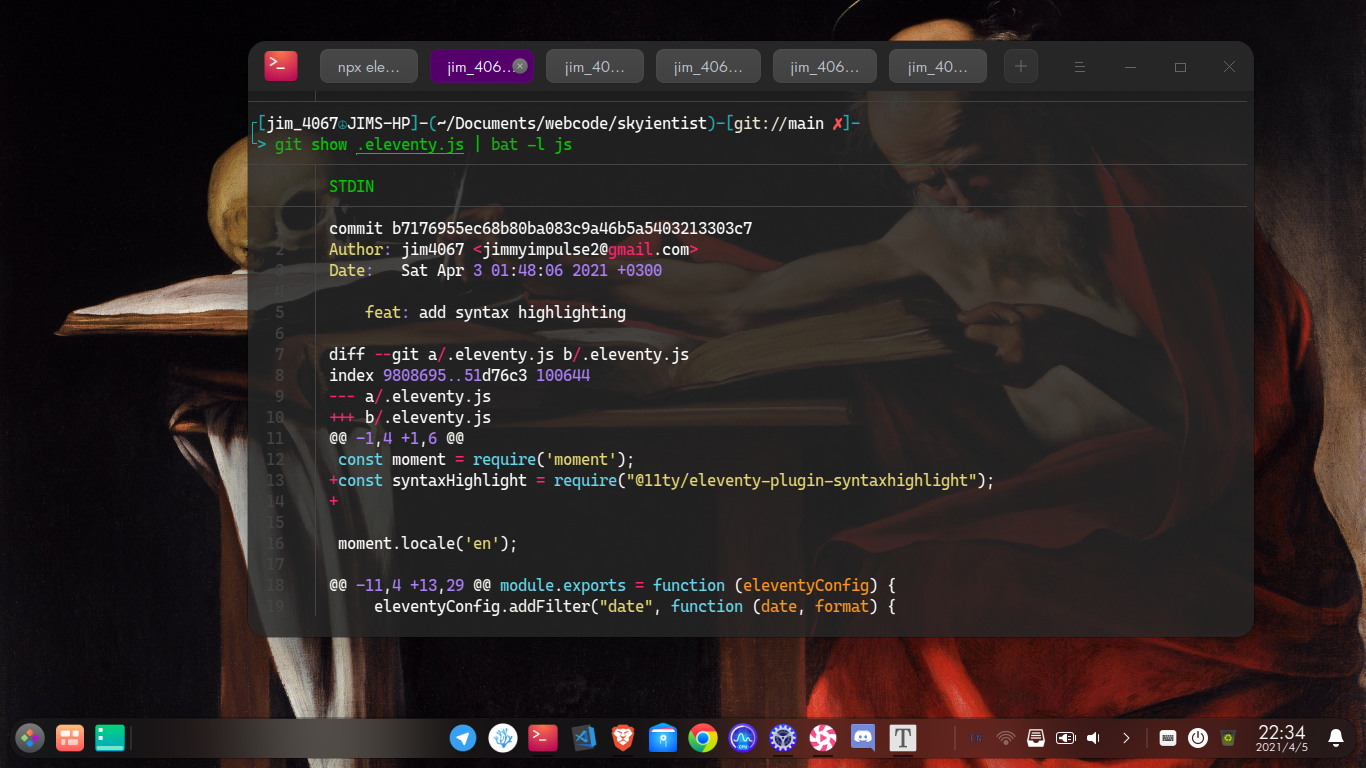Launch Visual Studio Code from the taskbar
The image size is (1366, 768).
[x=583, y=738]
